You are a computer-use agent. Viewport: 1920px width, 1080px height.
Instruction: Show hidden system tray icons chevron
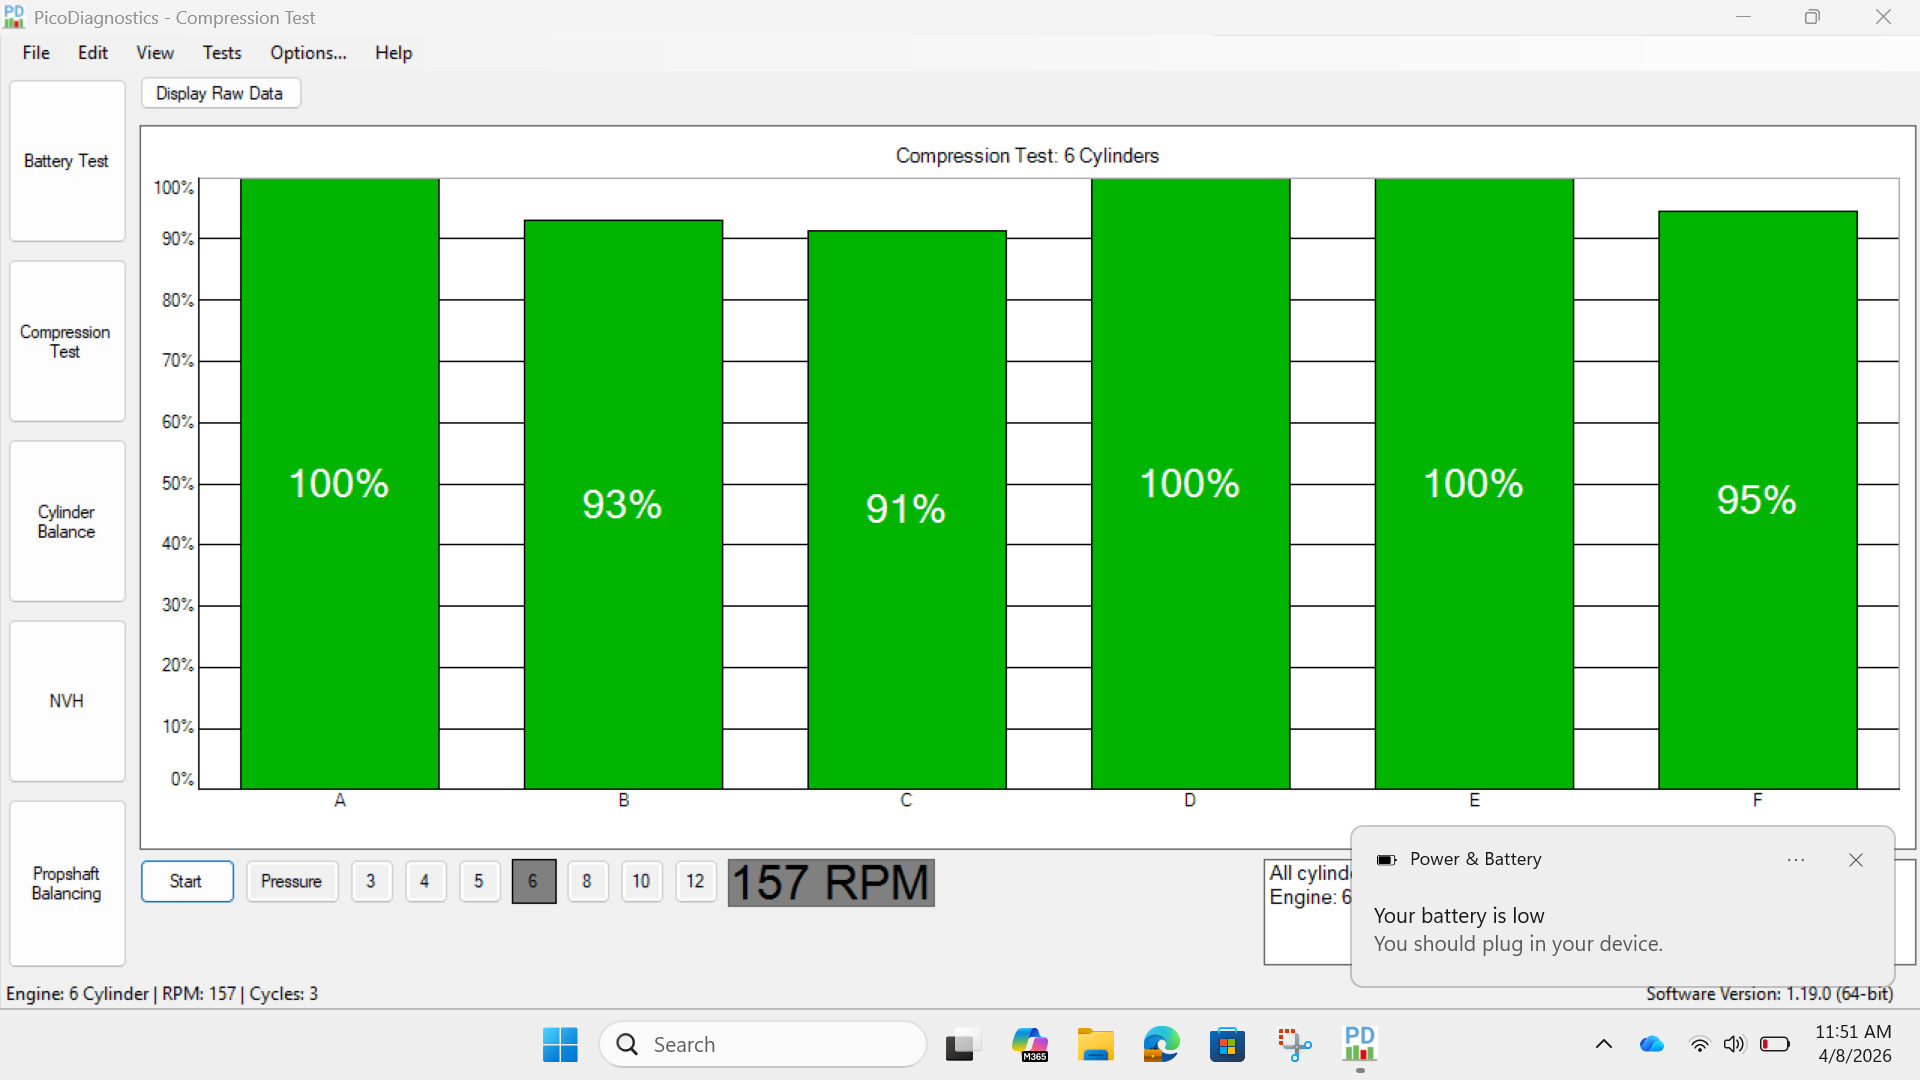click(1604, 1045)
